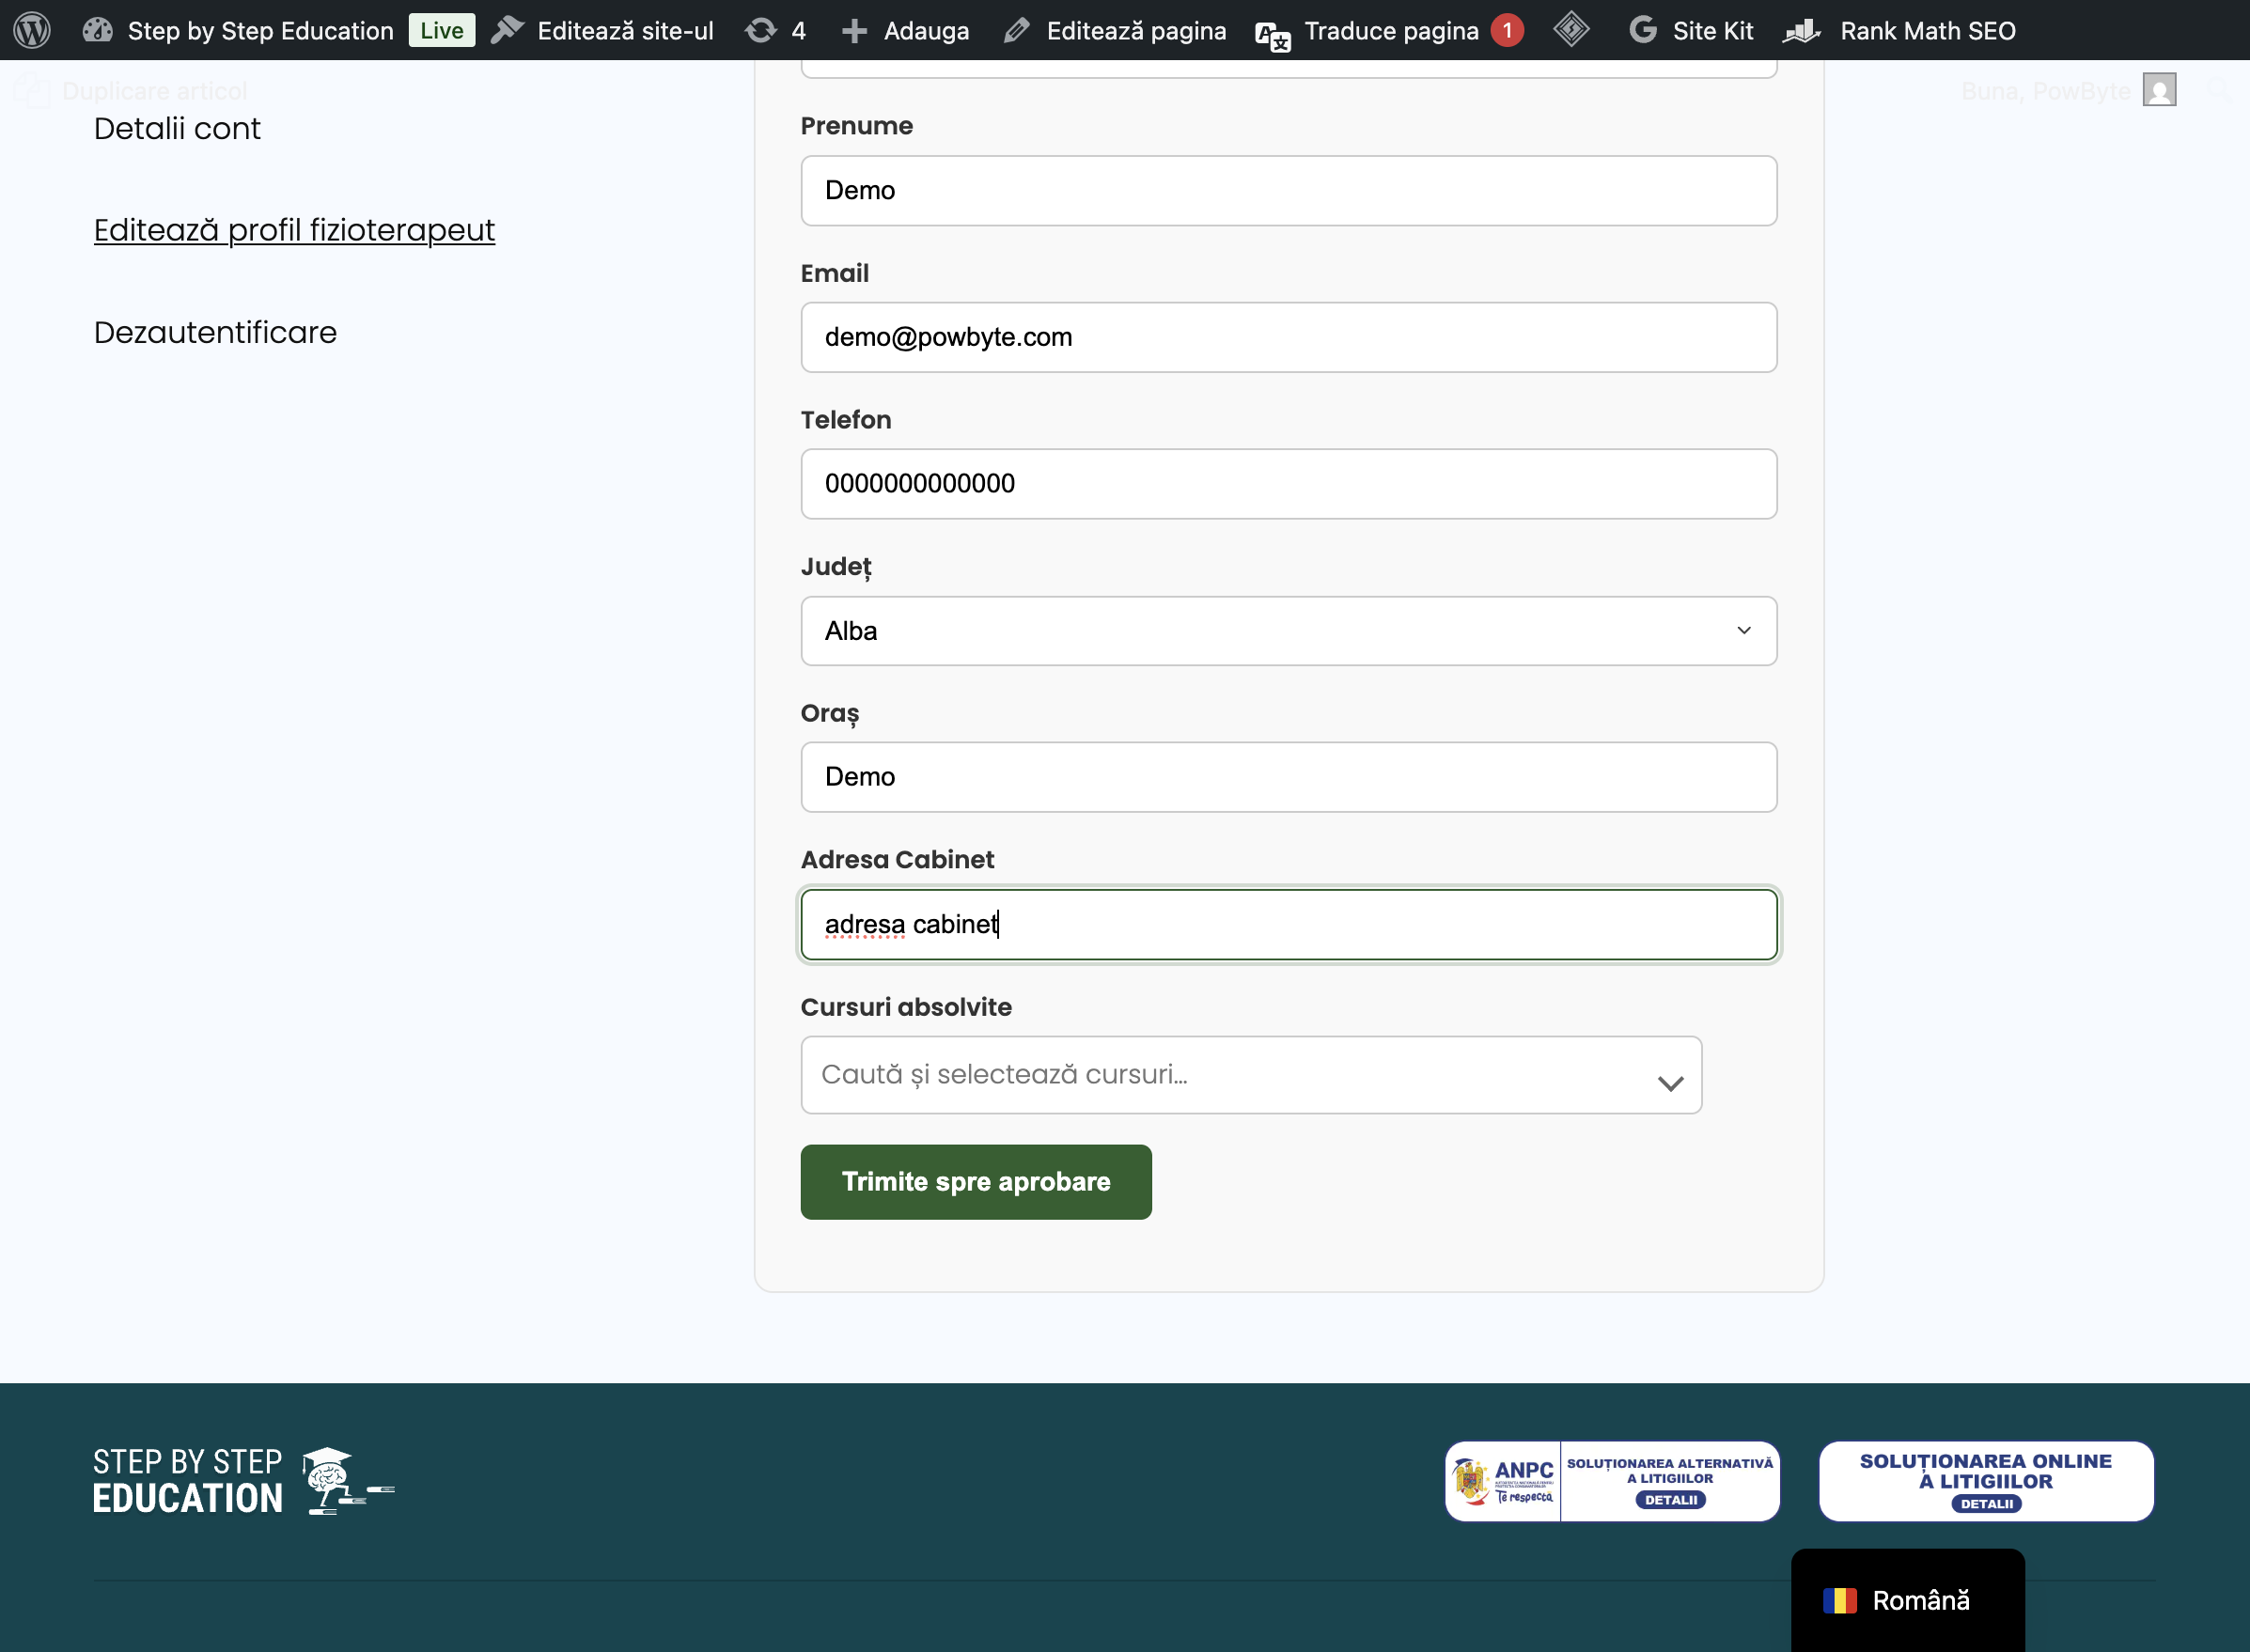This screenshot has height=1652, width=2250.
Task: Open the Județ dropdown showing Alba
Action: point(1289,631)
